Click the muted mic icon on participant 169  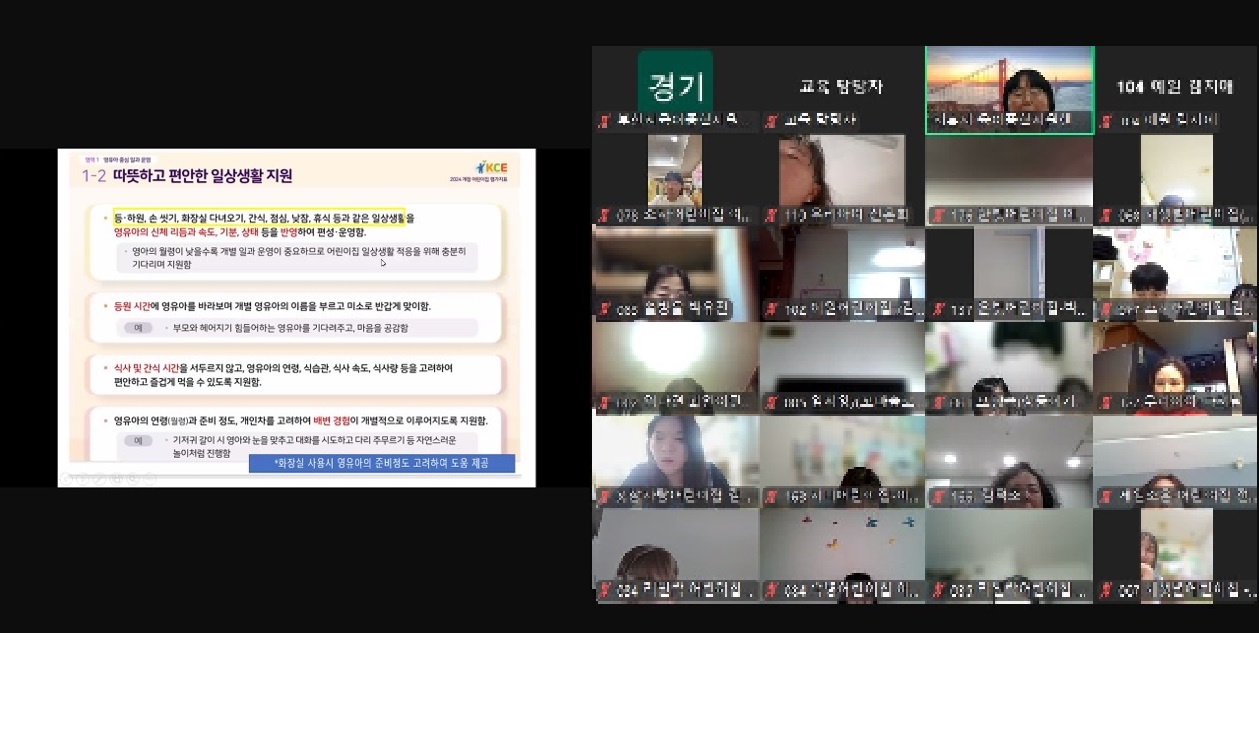[x=771, y=496]
